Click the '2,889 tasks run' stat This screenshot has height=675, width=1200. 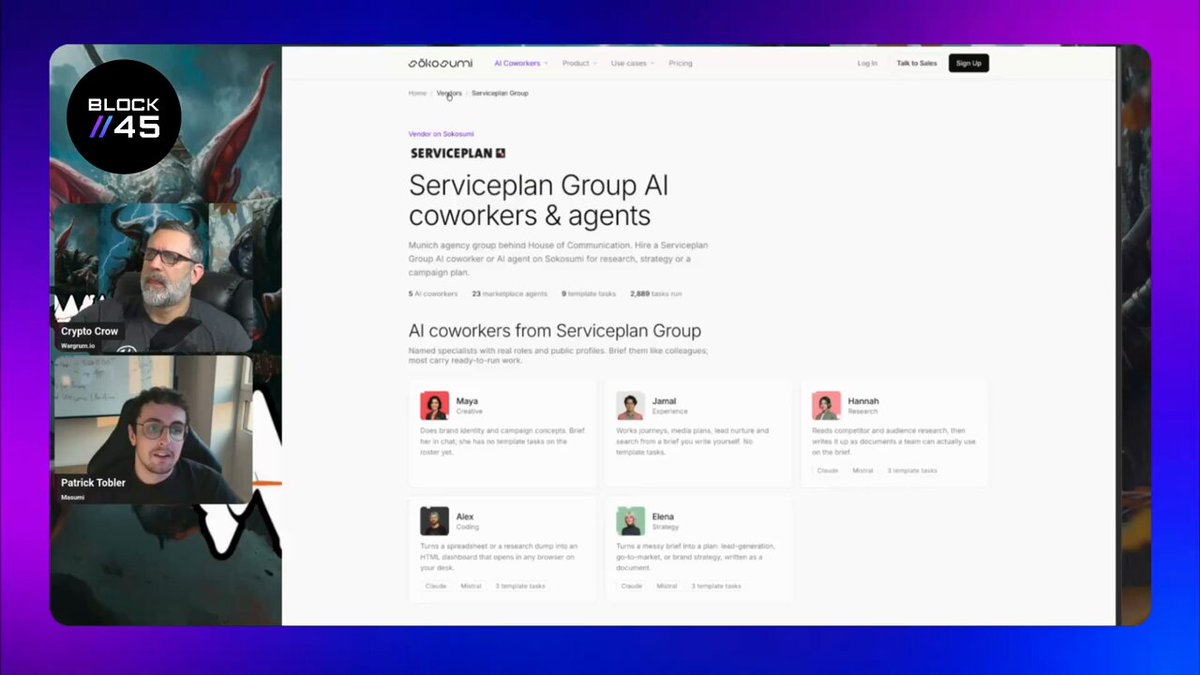click(656, 294)
